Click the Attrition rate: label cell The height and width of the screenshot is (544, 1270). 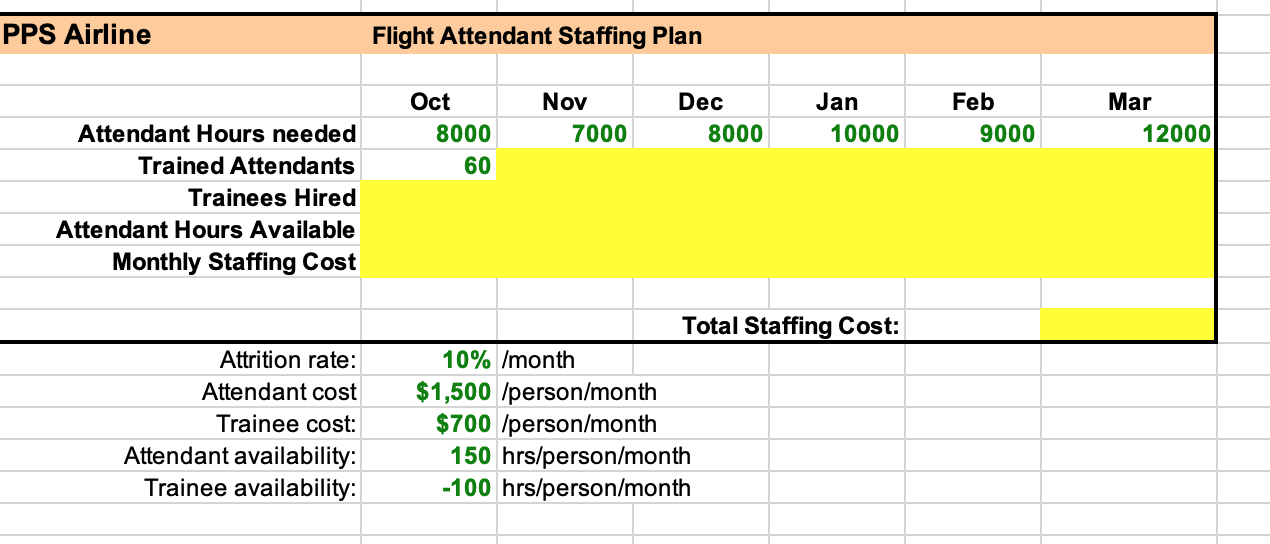coord(180,360)
